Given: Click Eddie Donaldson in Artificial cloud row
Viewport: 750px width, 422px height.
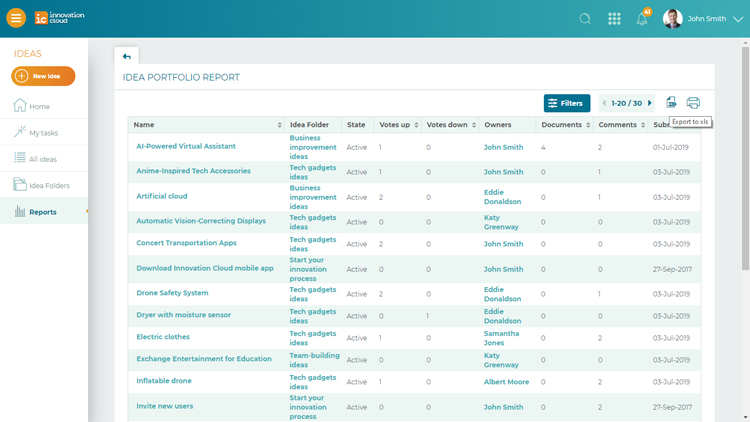Looking at the screenshot, I should coord(502,197).
